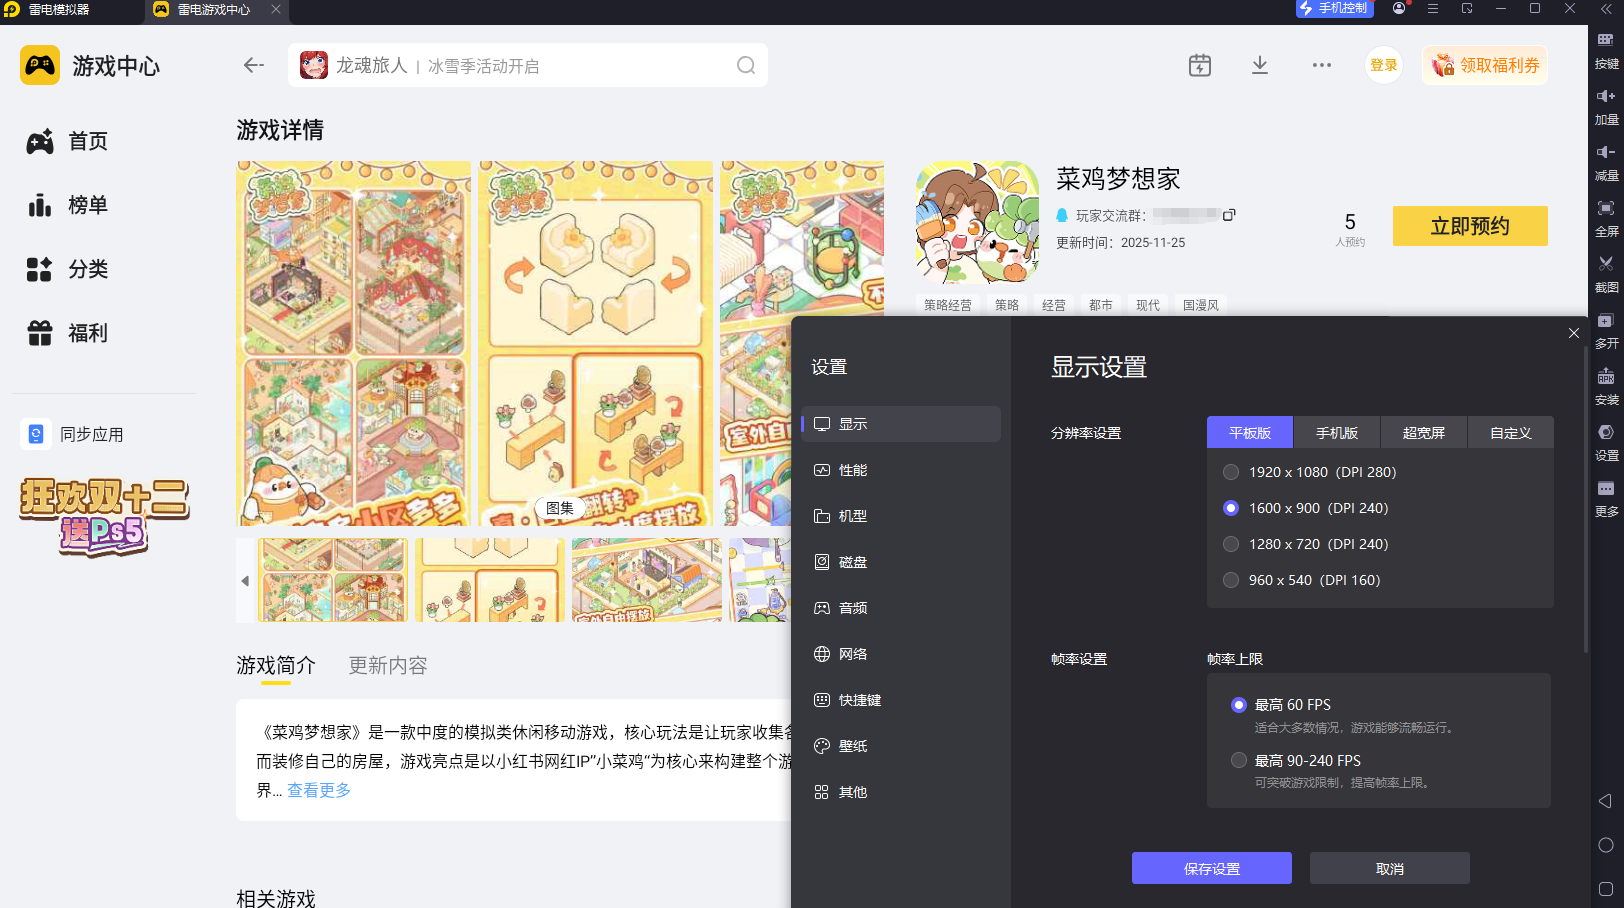This screenshot has width=1624, height=908.
Task: Click the magnifier icon in the search bar
Action: coord(746,65)
